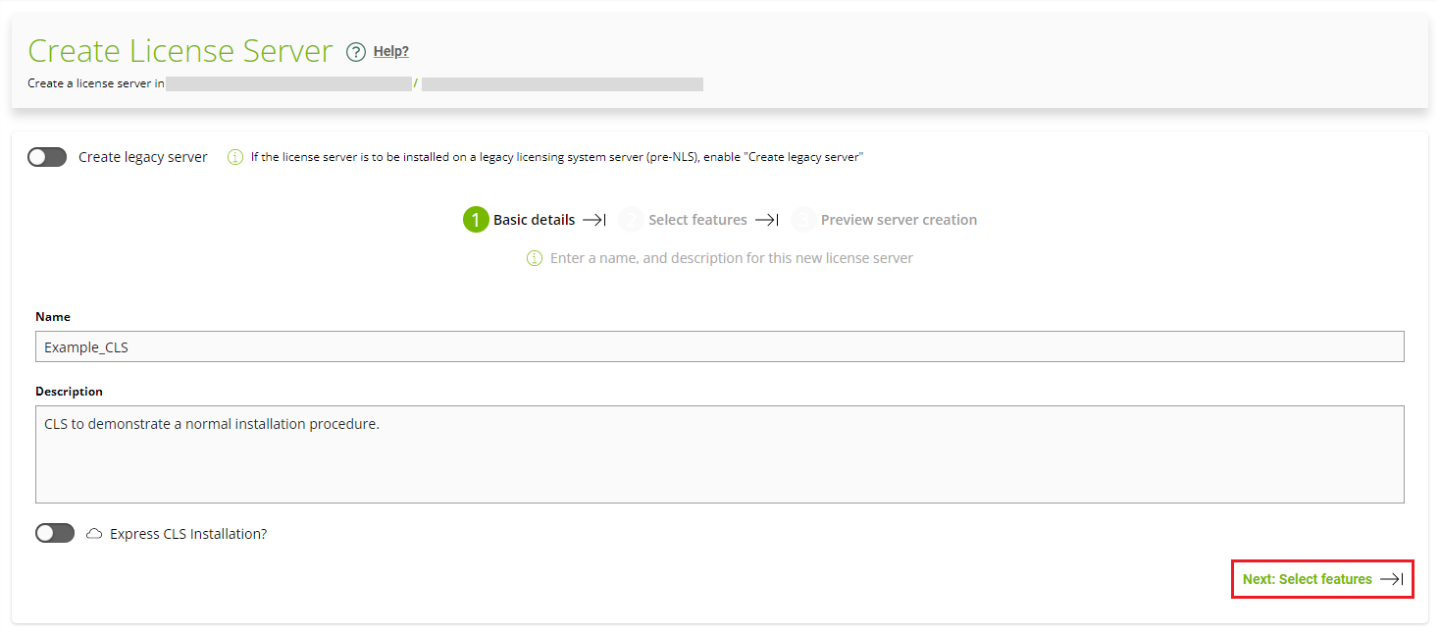Screen dimensions: 1440x637
Task: Click the Help question mark icon
Action: 355,51
